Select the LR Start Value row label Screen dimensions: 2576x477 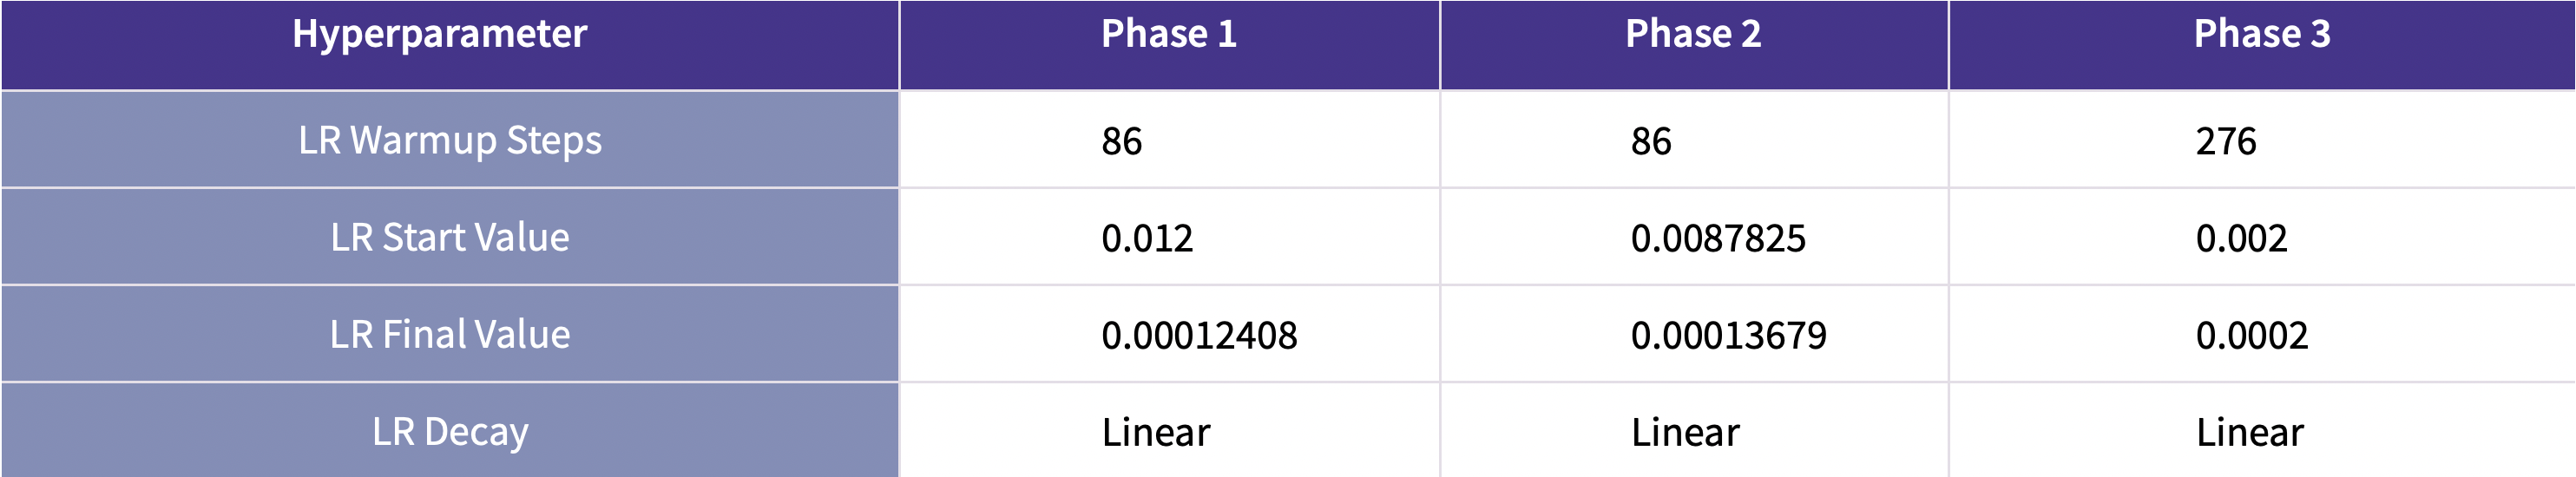pyautogui.click(x=450, y=238)
